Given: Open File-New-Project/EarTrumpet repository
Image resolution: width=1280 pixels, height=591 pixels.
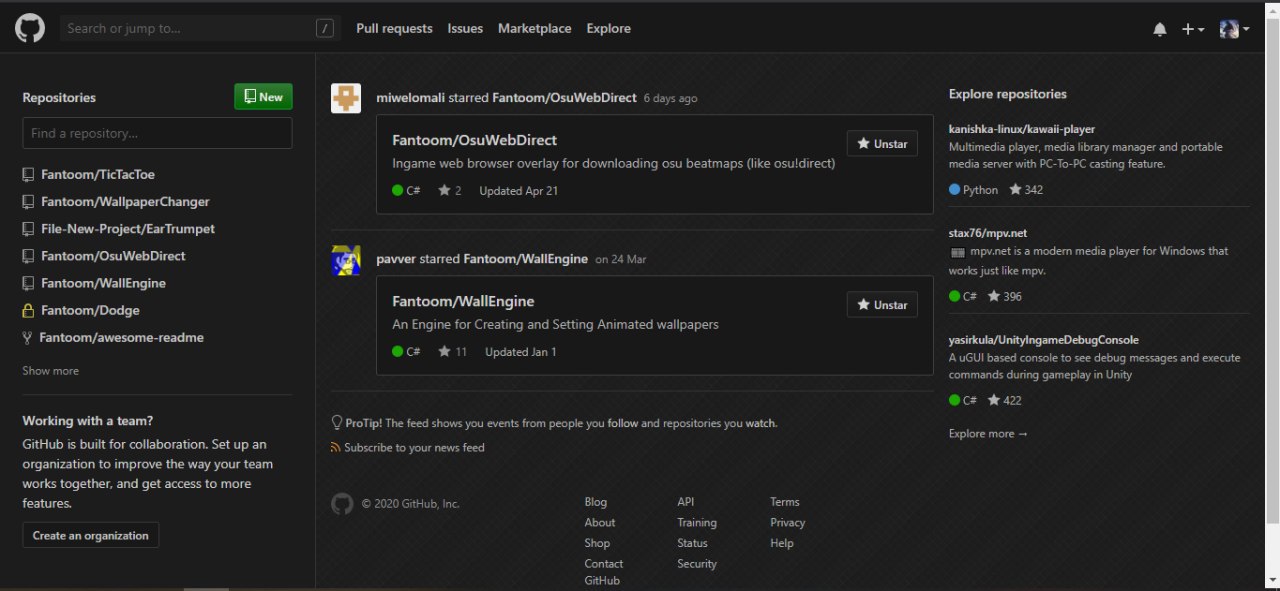Looking at the screenshot, I should [128, 228].
